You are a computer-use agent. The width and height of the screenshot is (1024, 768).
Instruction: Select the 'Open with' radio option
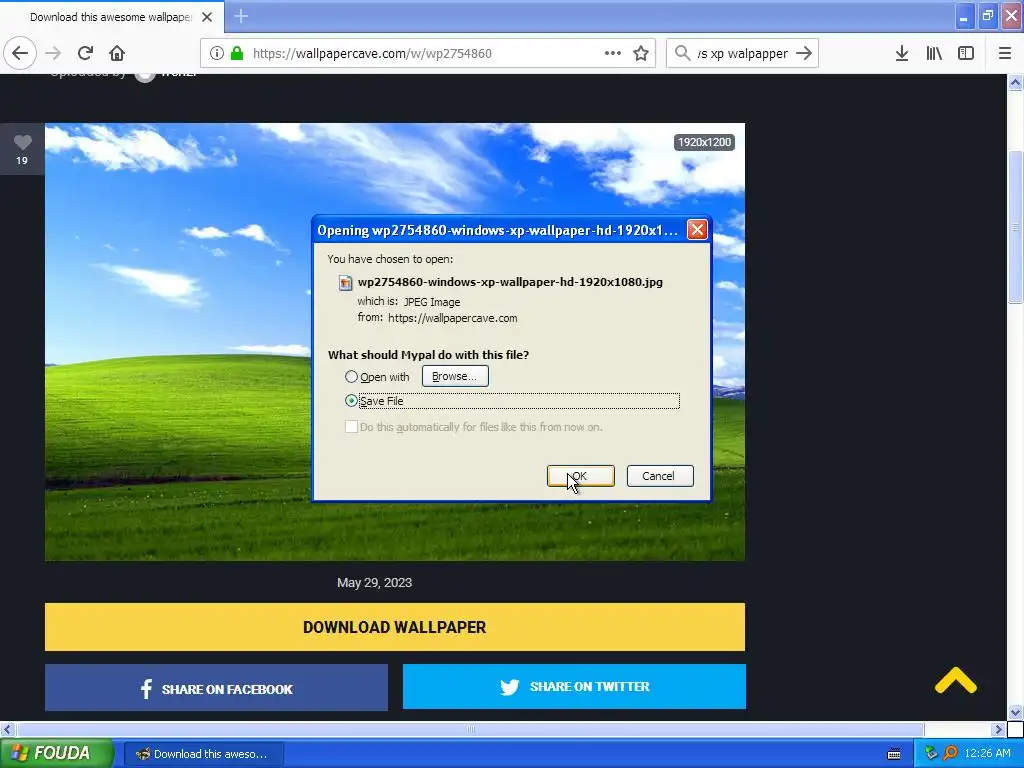click(x=351, y=377)
